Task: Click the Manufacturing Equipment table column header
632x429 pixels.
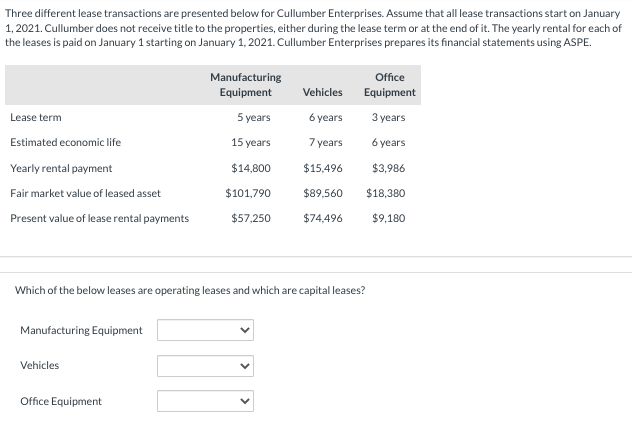Action: coord(245,85)
